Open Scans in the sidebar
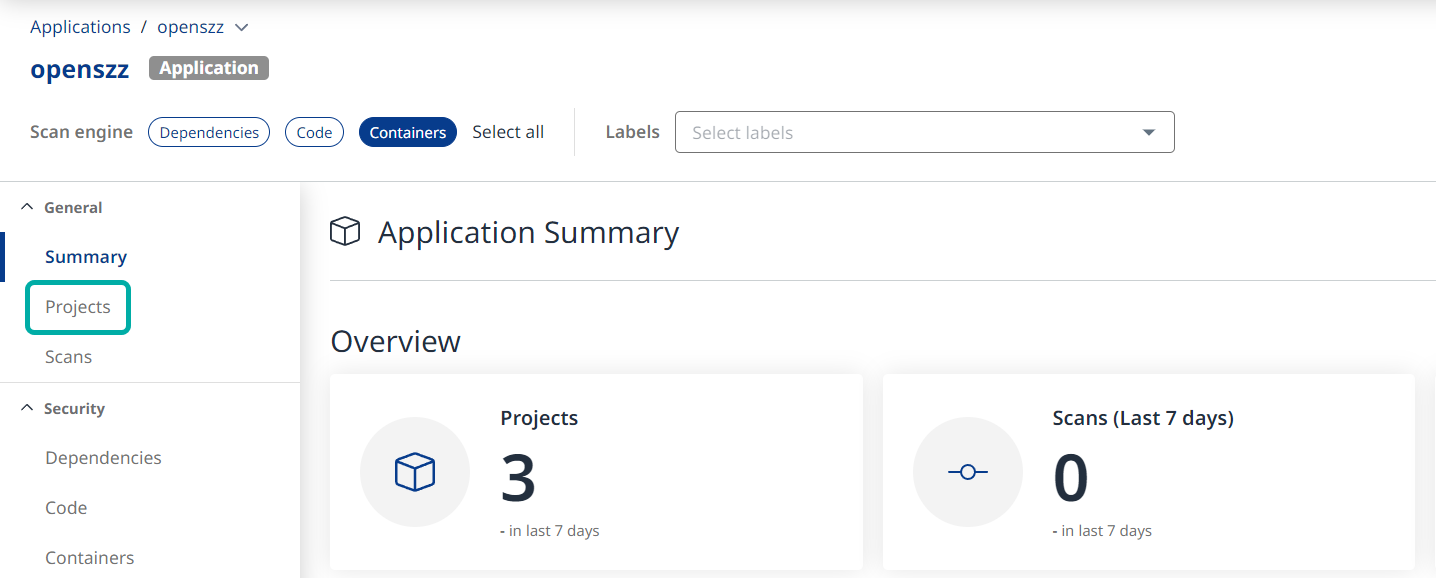The width and height of the screenshot is (1436, 578). pyautogui.click(x=68, y=357)
